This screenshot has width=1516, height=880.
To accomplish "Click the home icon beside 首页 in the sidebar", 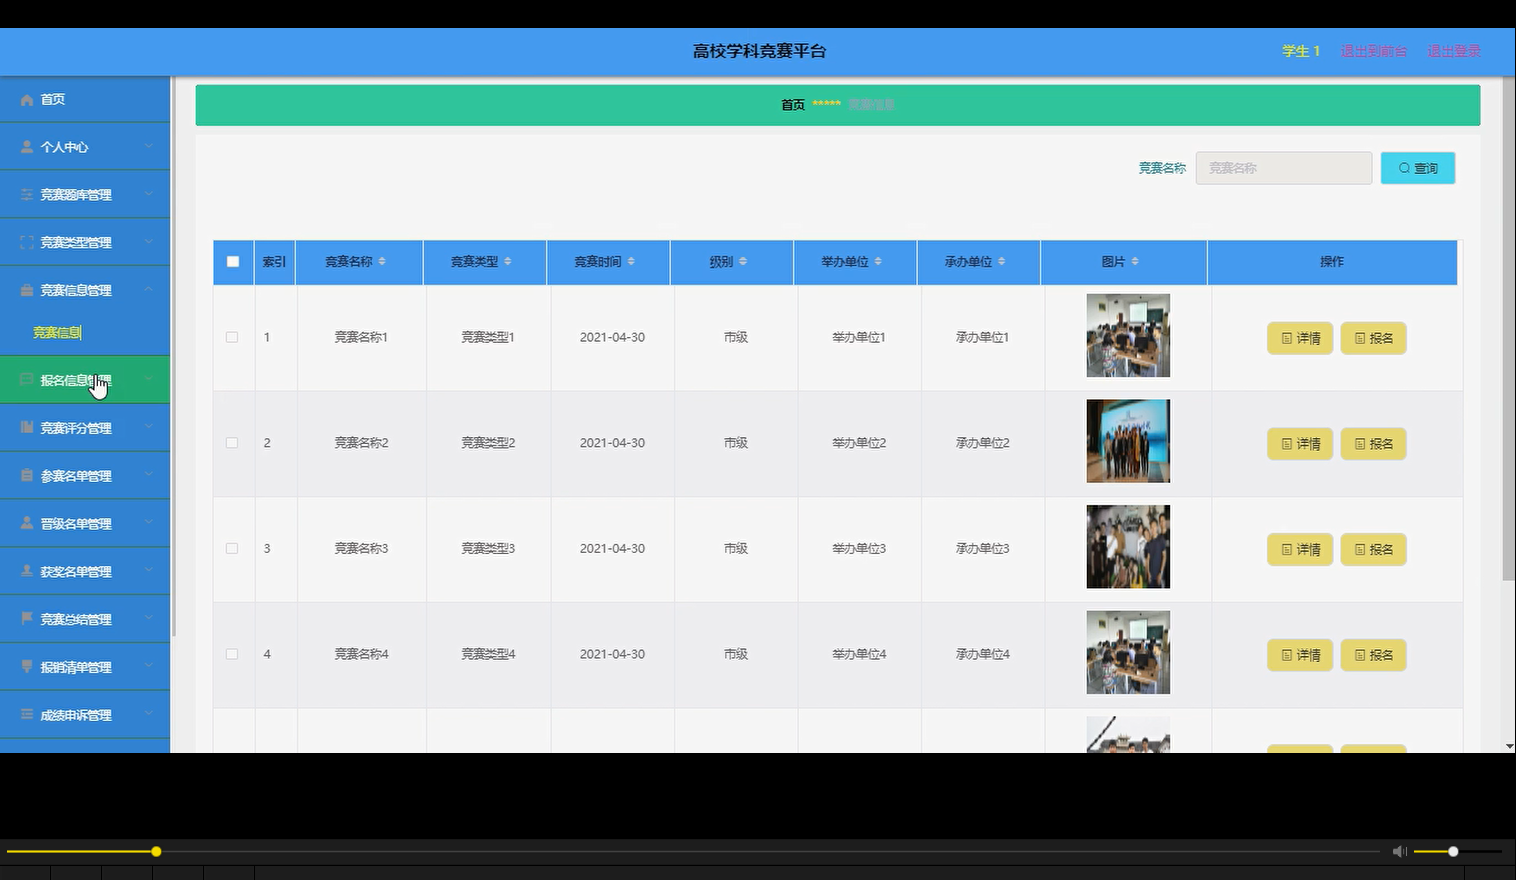I will [27, 100].
